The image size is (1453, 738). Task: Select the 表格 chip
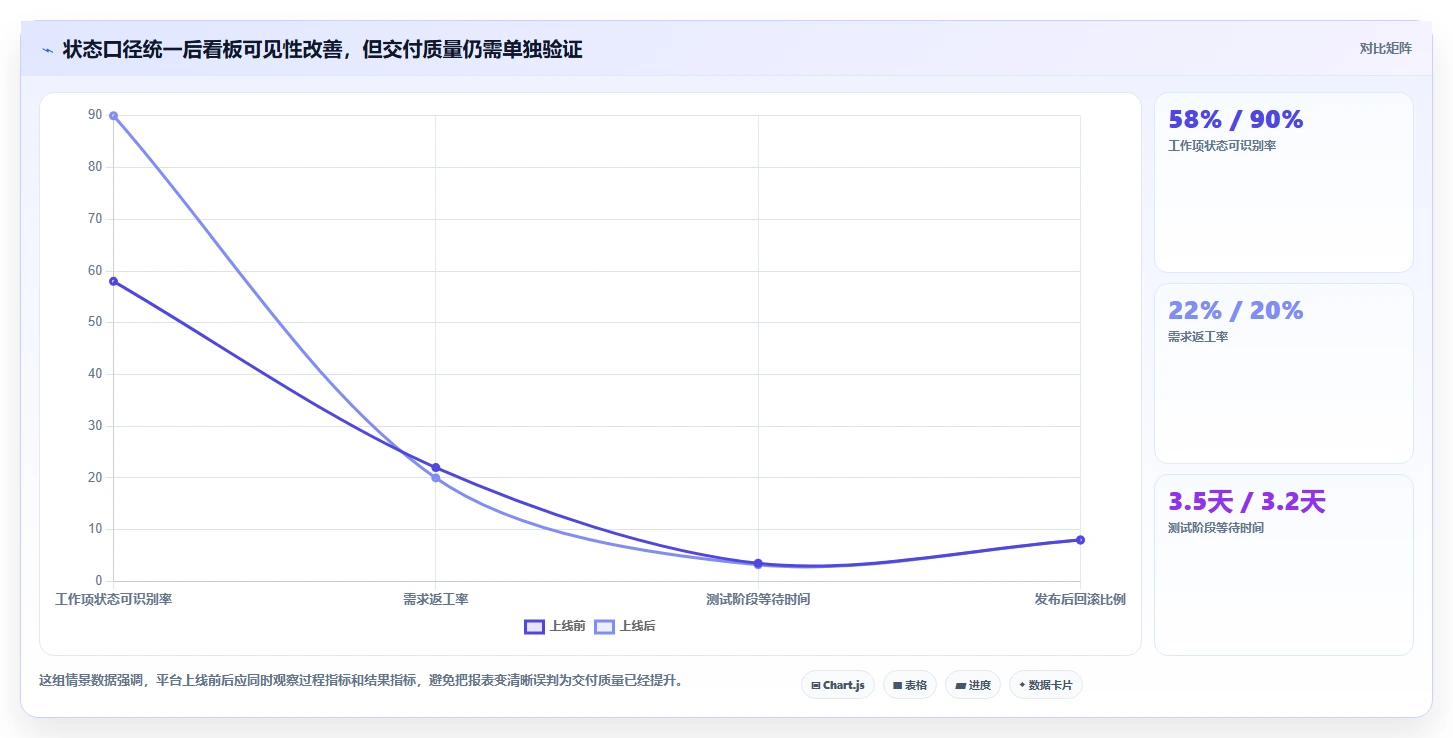pos(910,685)
